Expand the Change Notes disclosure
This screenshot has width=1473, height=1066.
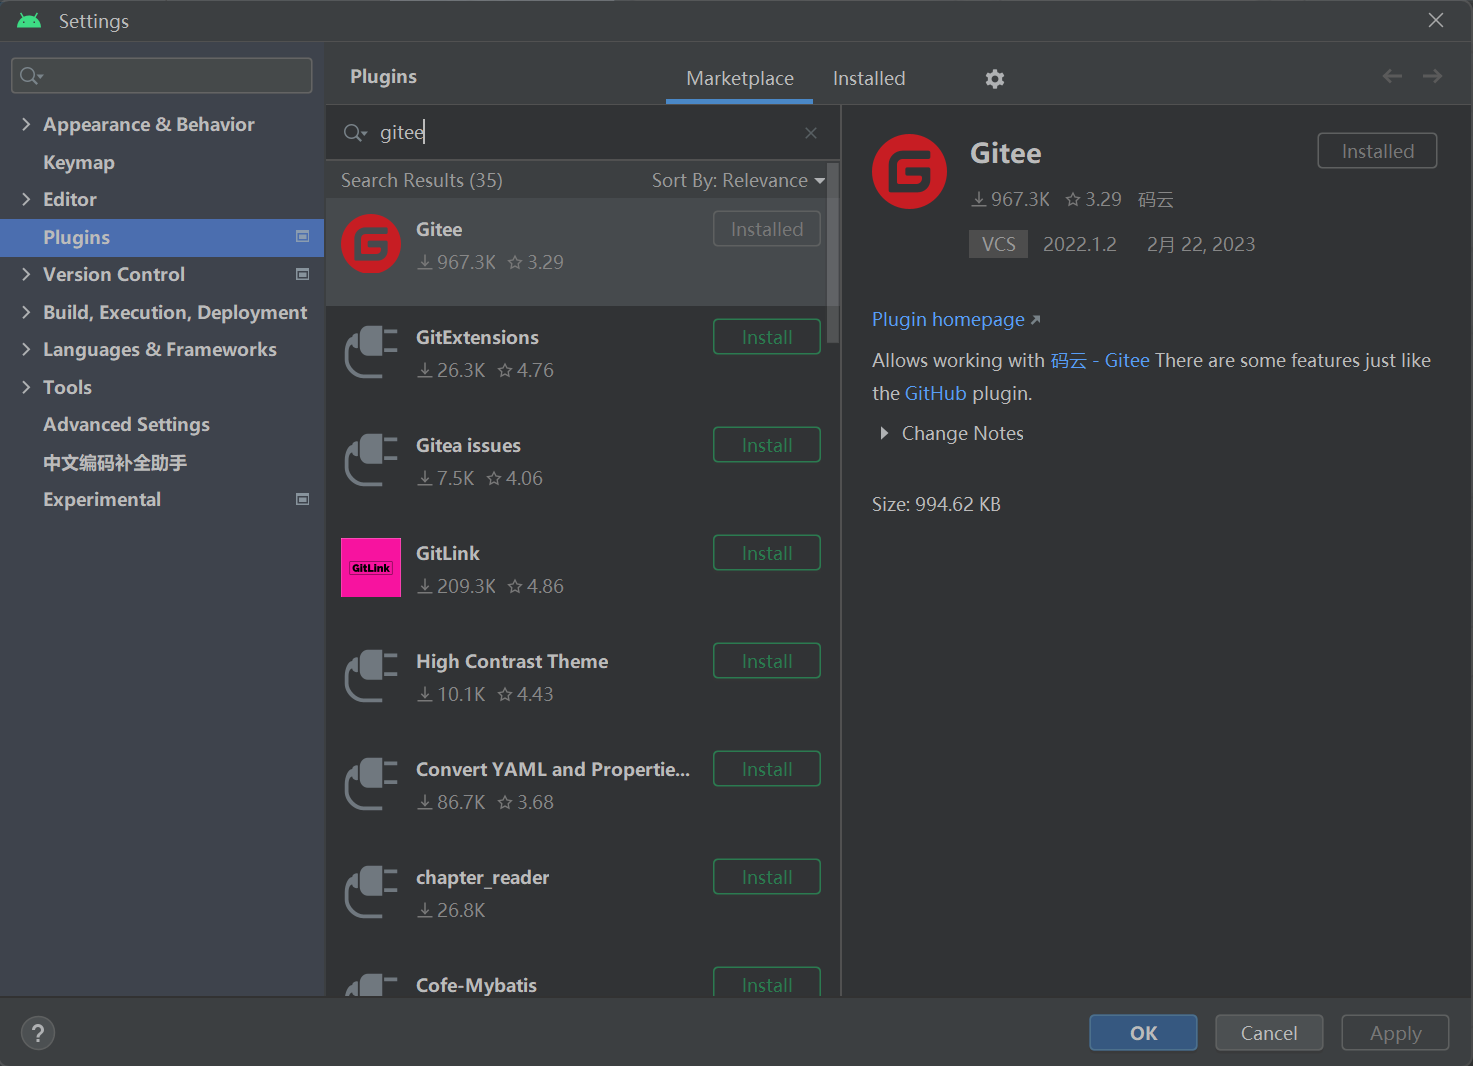[884, 433]
